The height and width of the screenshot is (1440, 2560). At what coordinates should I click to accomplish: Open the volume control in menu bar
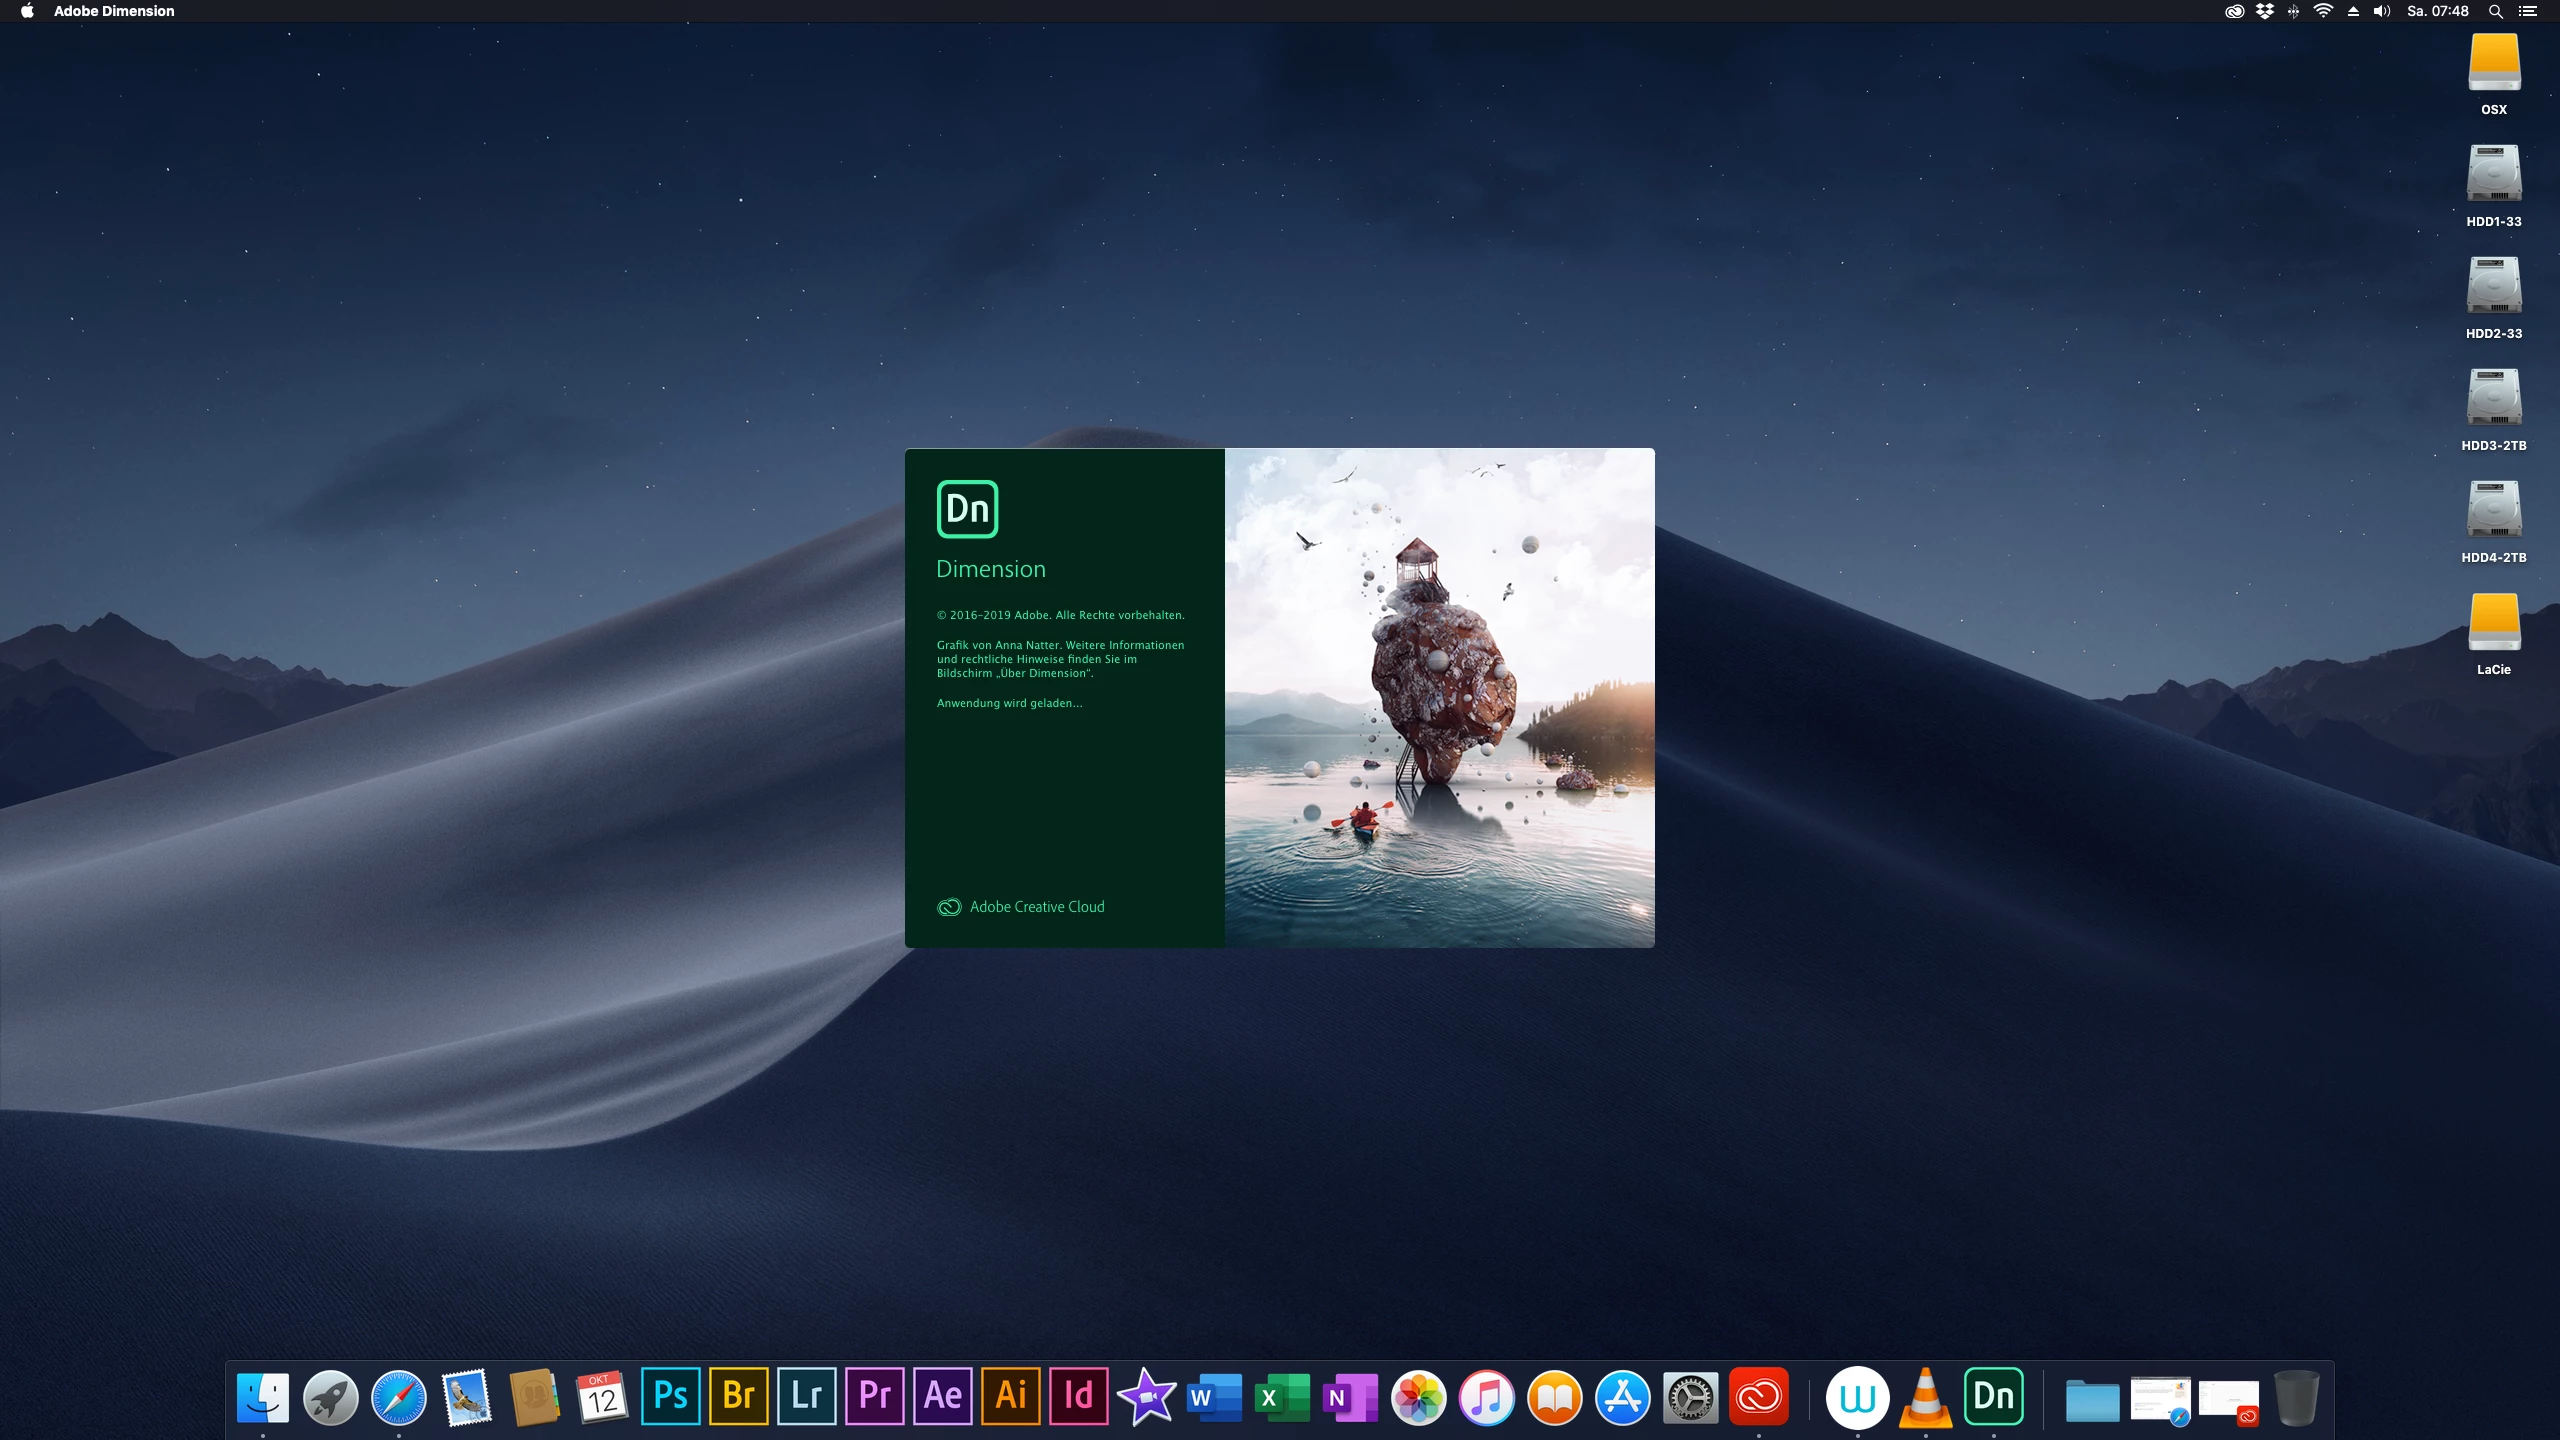click(x=2381, y=11)
